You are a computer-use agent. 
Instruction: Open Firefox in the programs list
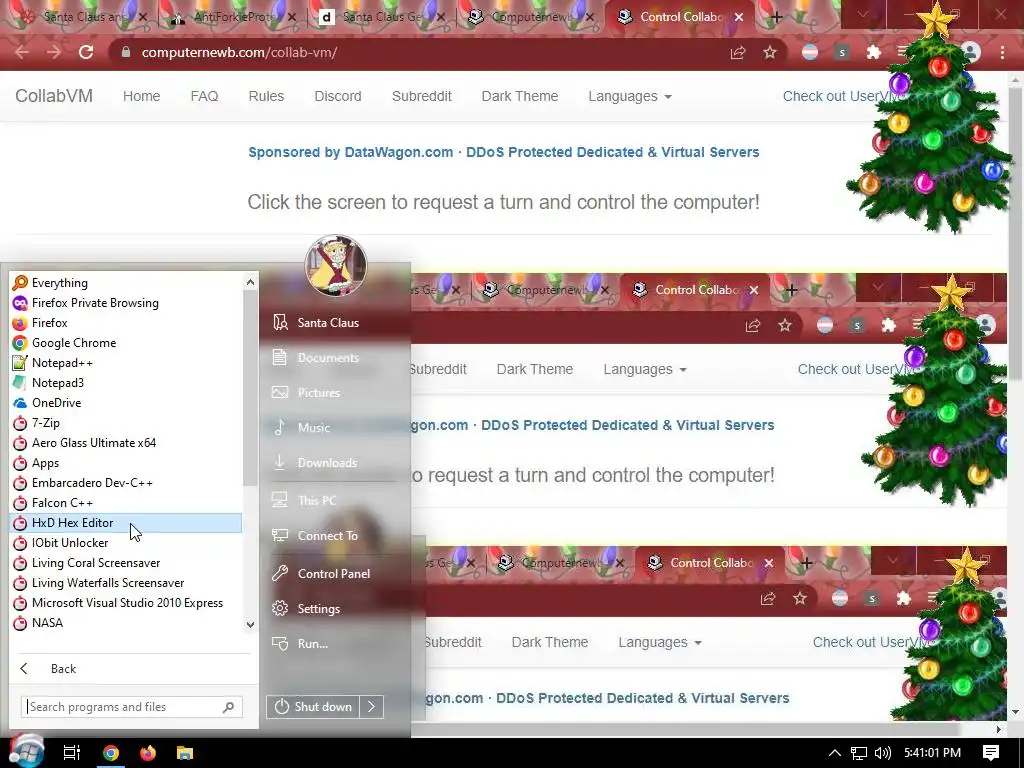coord(125,323)
